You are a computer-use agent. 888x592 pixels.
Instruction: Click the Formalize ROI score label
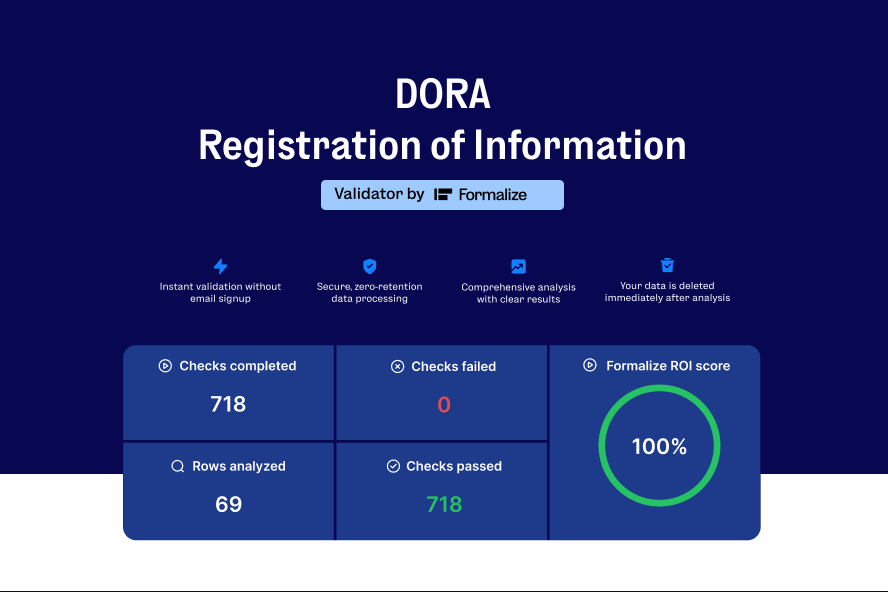tap(668, 366)
